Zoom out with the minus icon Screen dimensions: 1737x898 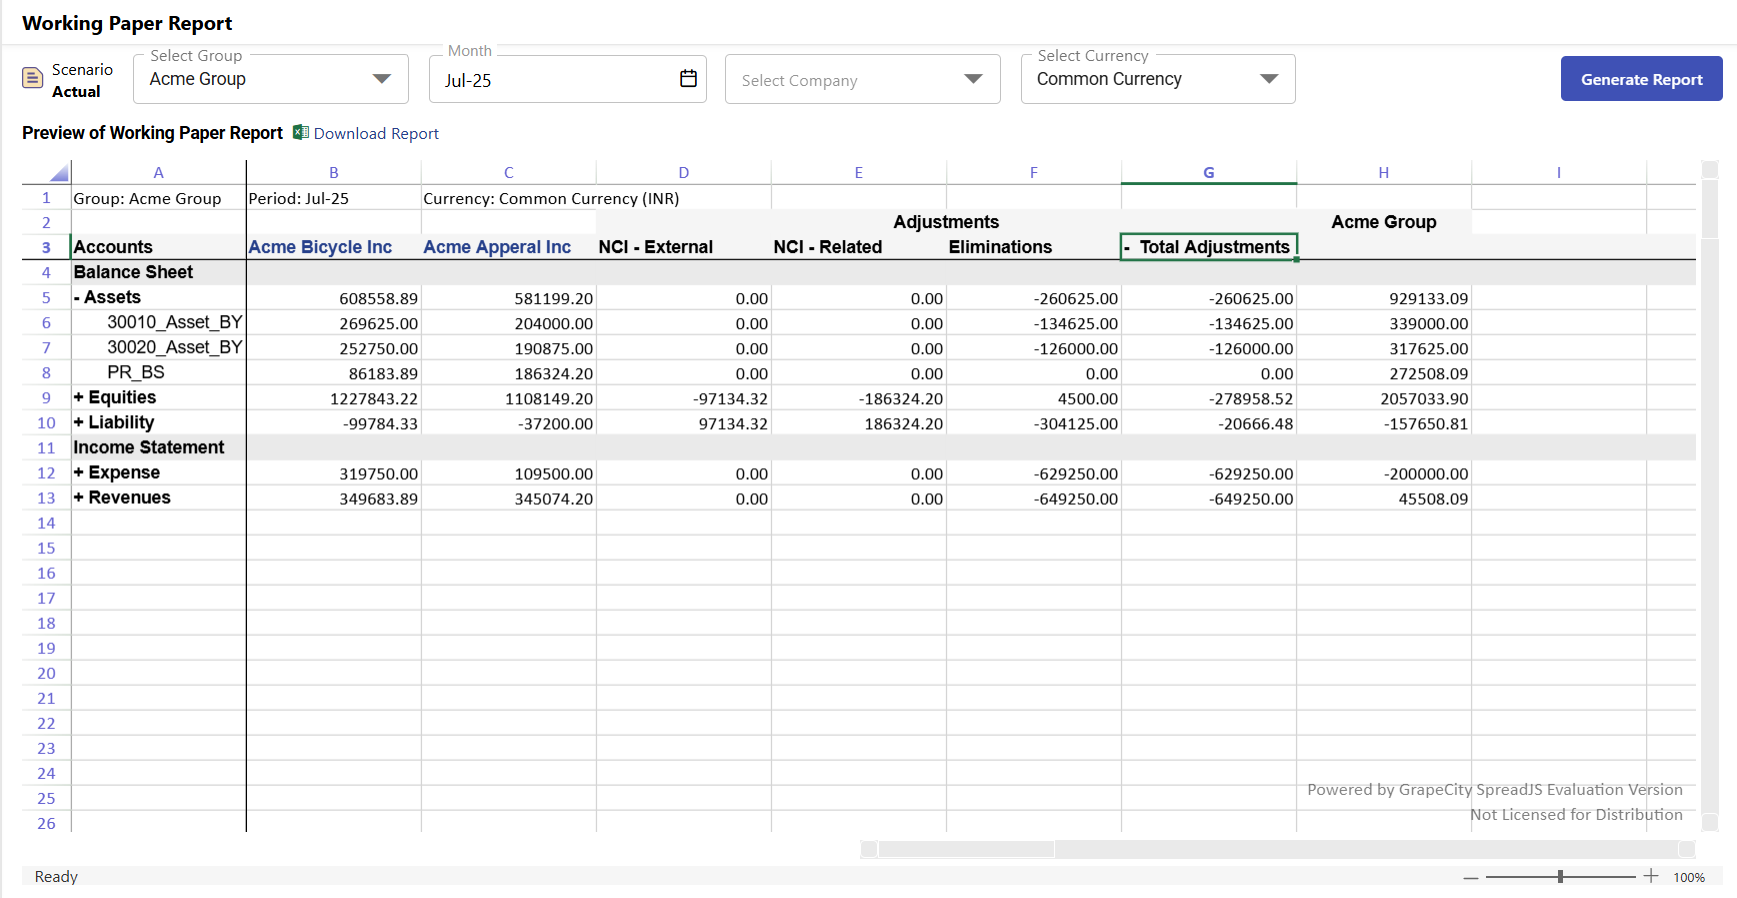tap(1470, 877)
